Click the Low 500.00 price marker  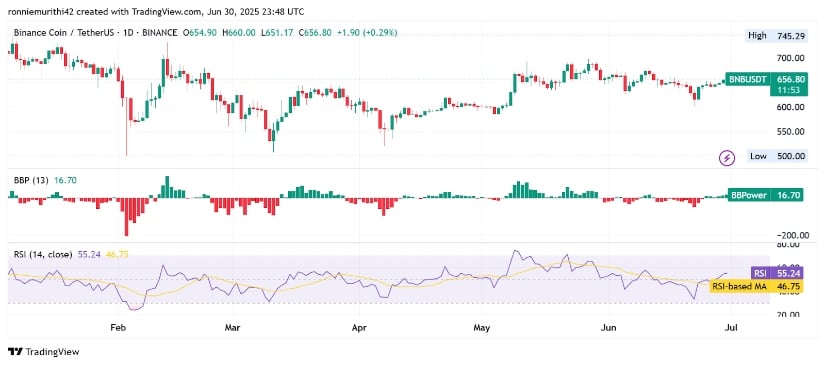tap(777, 156)
